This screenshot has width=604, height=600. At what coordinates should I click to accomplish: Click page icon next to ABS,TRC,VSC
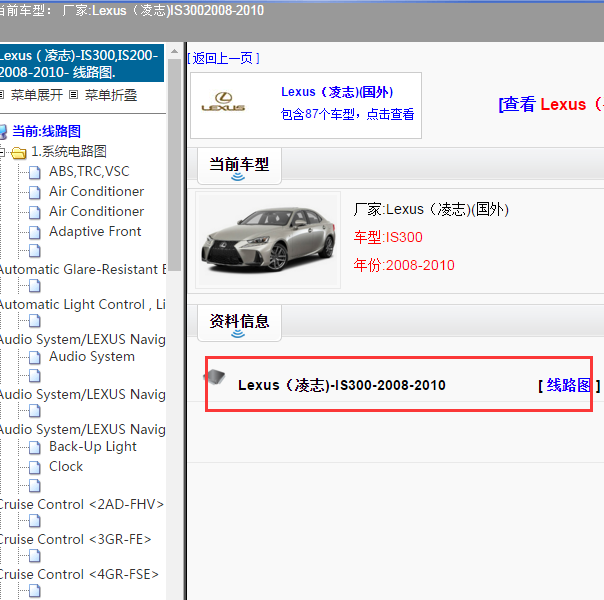pyautogui.click(x=35, y=173)
